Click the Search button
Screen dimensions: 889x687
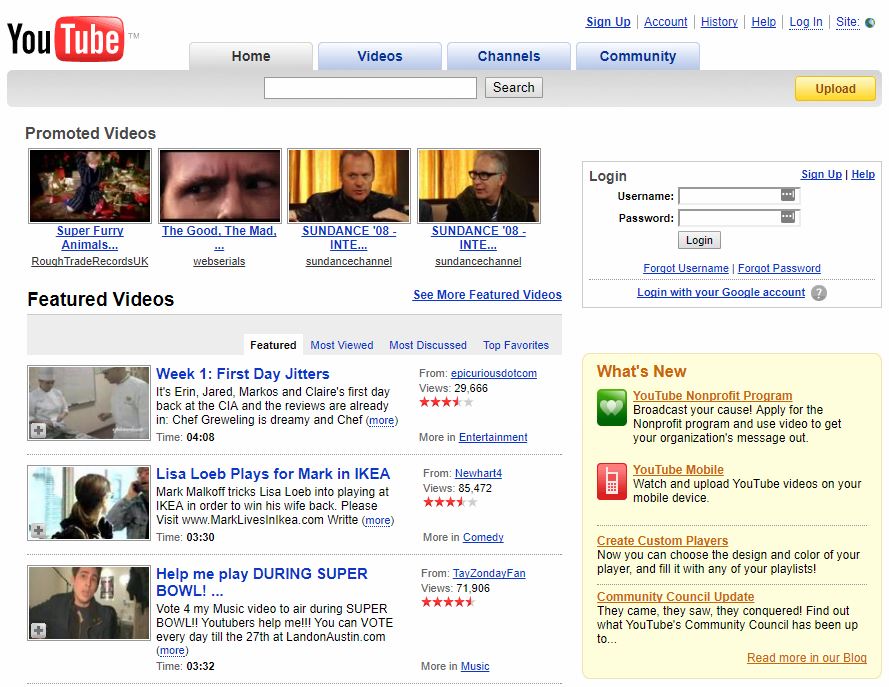(514, 88)
